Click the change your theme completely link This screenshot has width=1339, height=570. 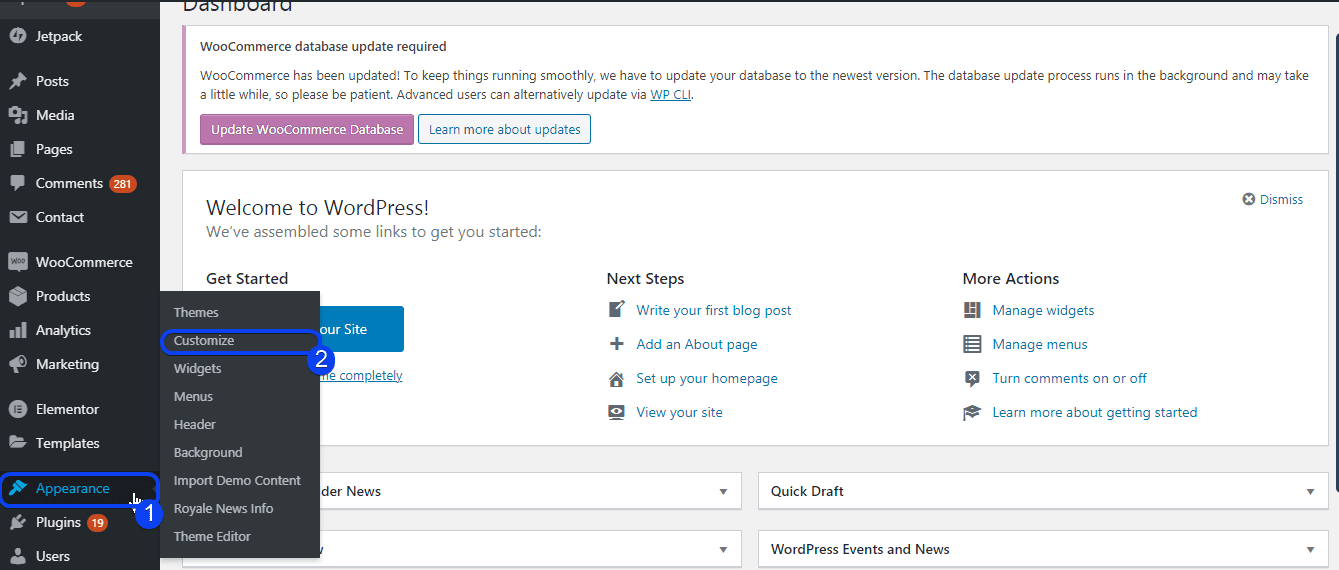coord(360,375)
